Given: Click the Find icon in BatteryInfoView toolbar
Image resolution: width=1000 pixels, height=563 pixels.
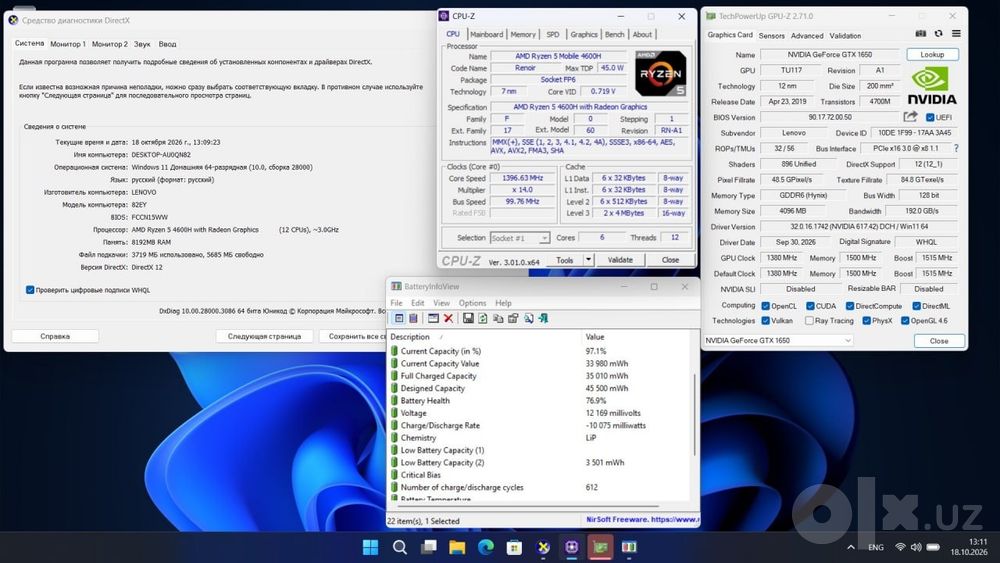Looking at the screenshot, I should [529, 318].
